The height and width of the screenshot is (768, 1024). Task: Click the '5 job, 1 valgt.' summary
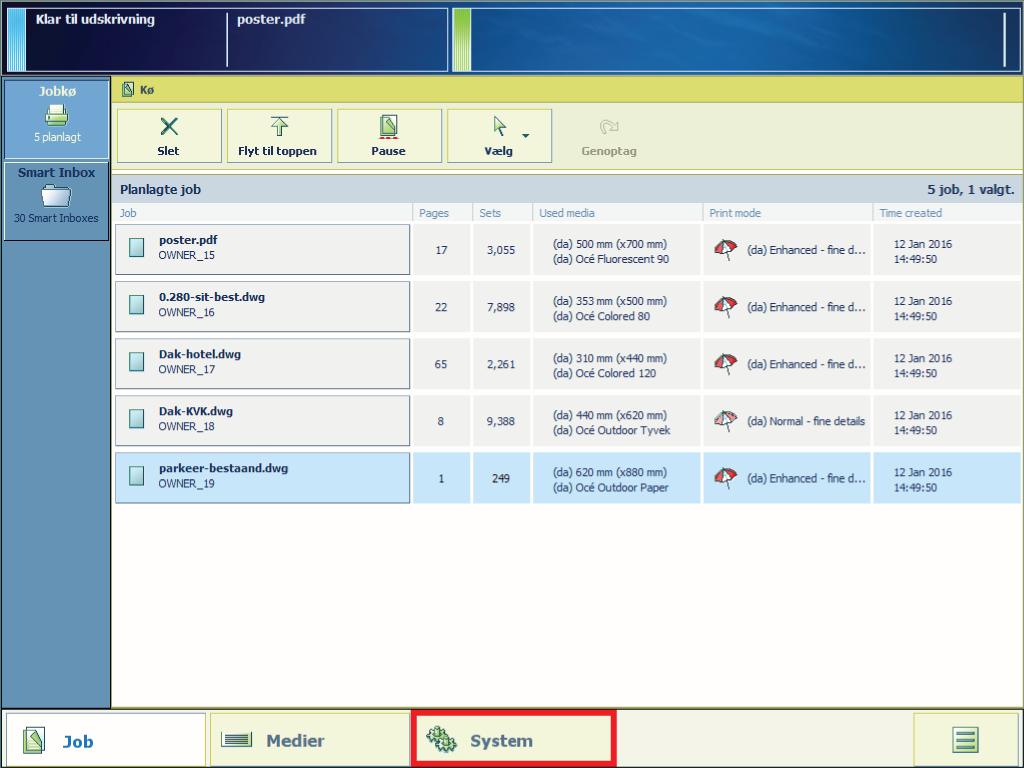pyautogui.click(x=970, y=189)
